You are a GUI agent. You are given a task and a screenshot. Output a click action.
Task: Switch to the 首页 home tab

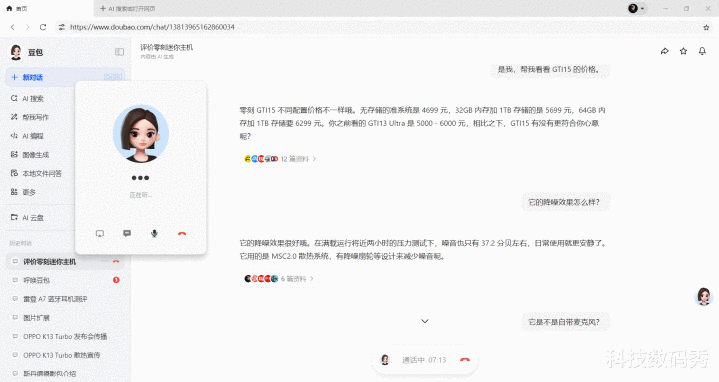point(47,8)
